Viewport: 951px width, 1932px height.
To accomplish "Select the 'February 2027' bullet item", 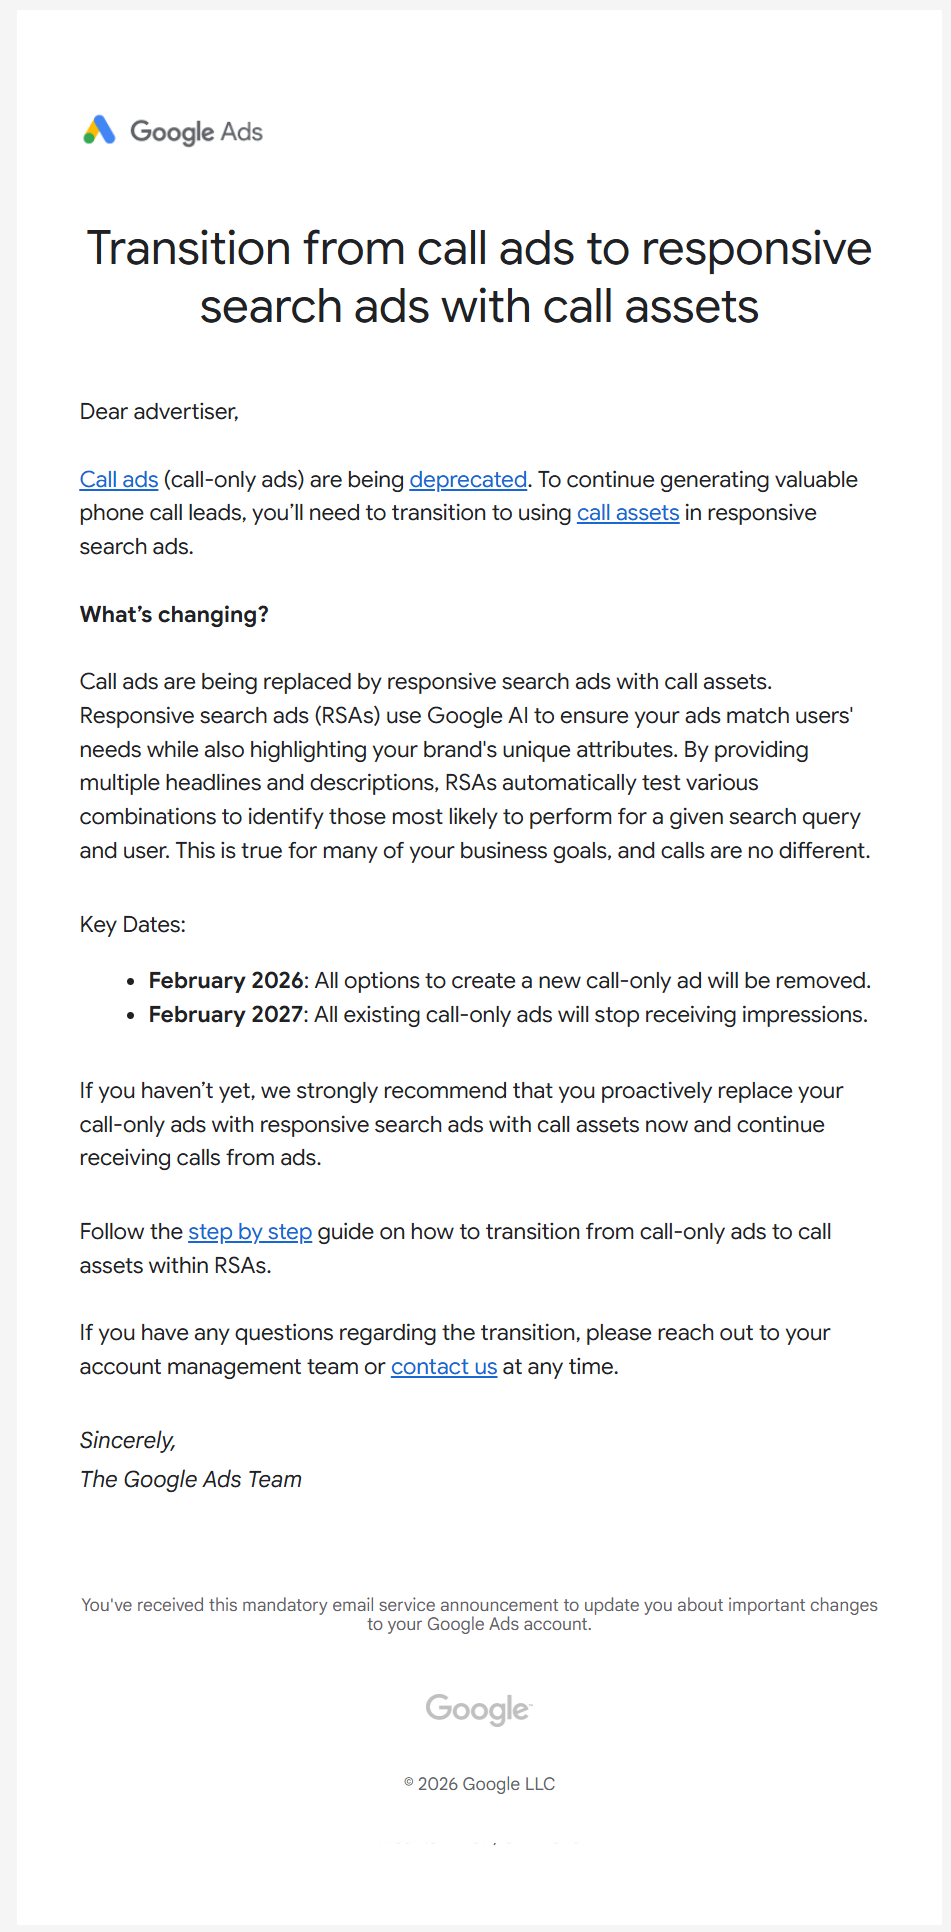I will [508, 1015].
